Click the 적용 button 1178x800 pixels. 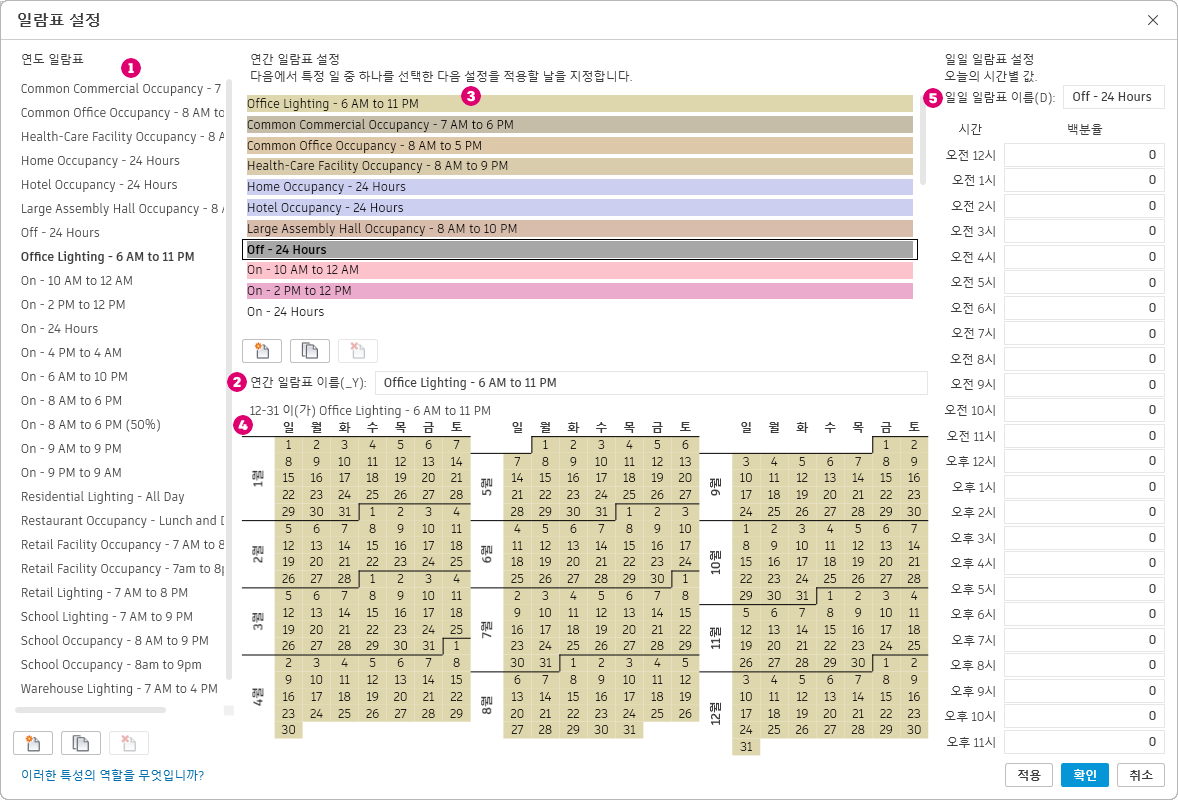[1029, 775]
